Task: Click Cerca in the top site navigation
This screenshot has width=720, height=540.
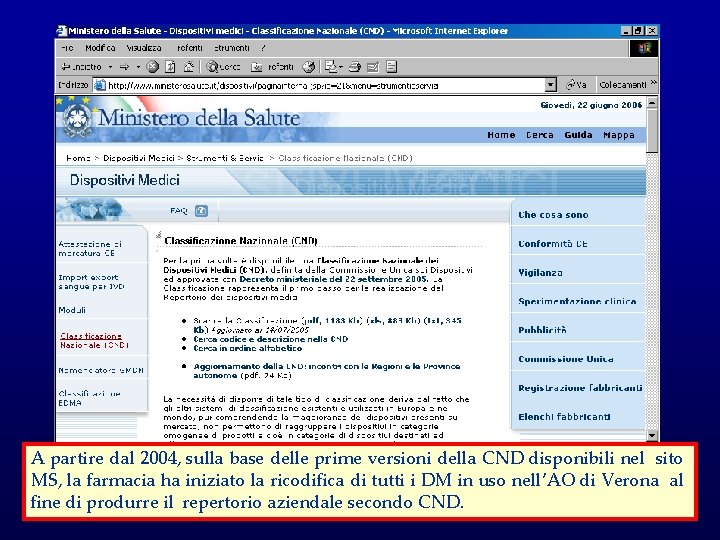Action: coord(540,135)
